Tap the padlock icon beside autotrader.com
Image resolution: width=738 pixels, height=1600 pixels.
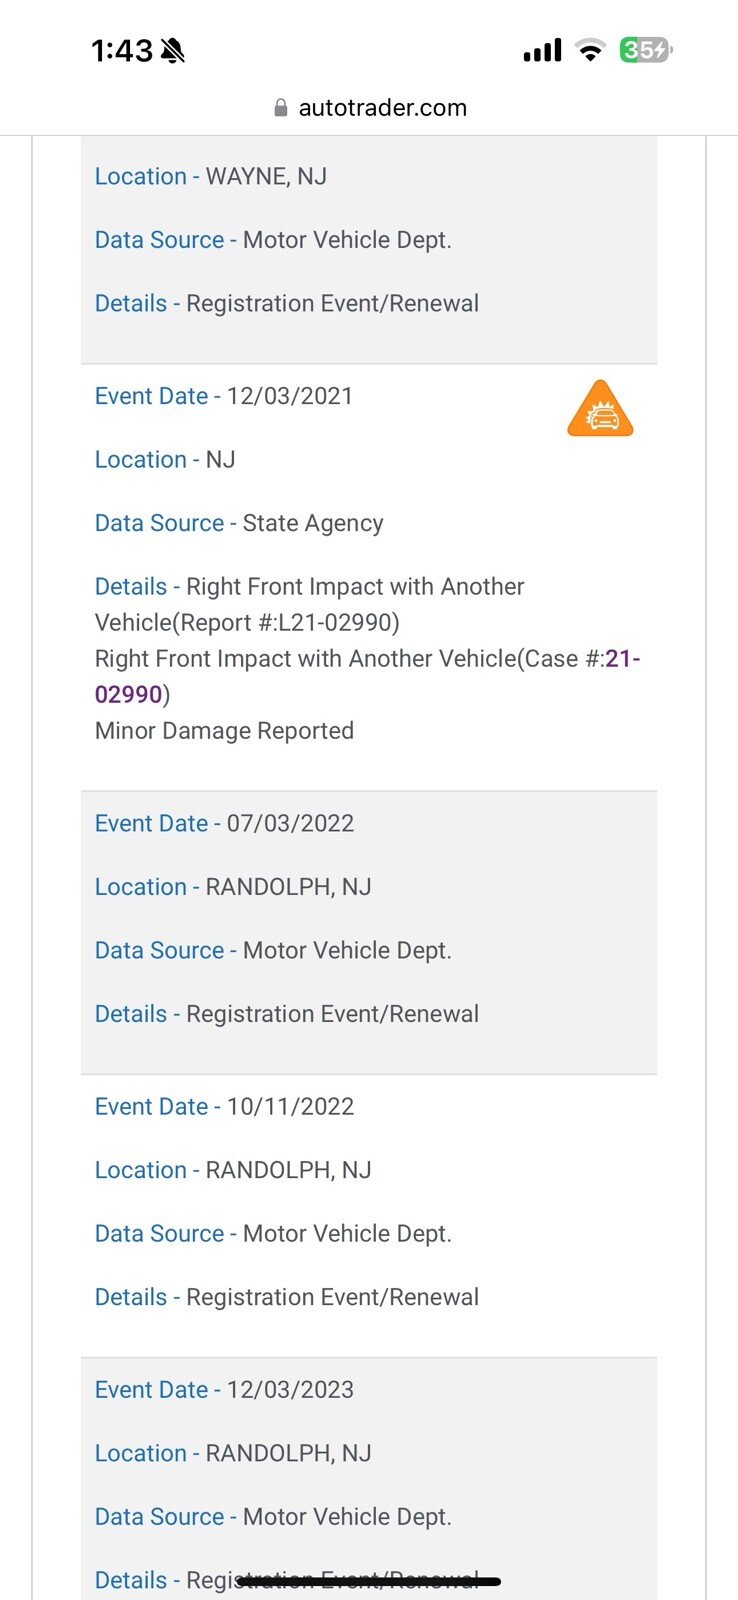pos(281,108)
